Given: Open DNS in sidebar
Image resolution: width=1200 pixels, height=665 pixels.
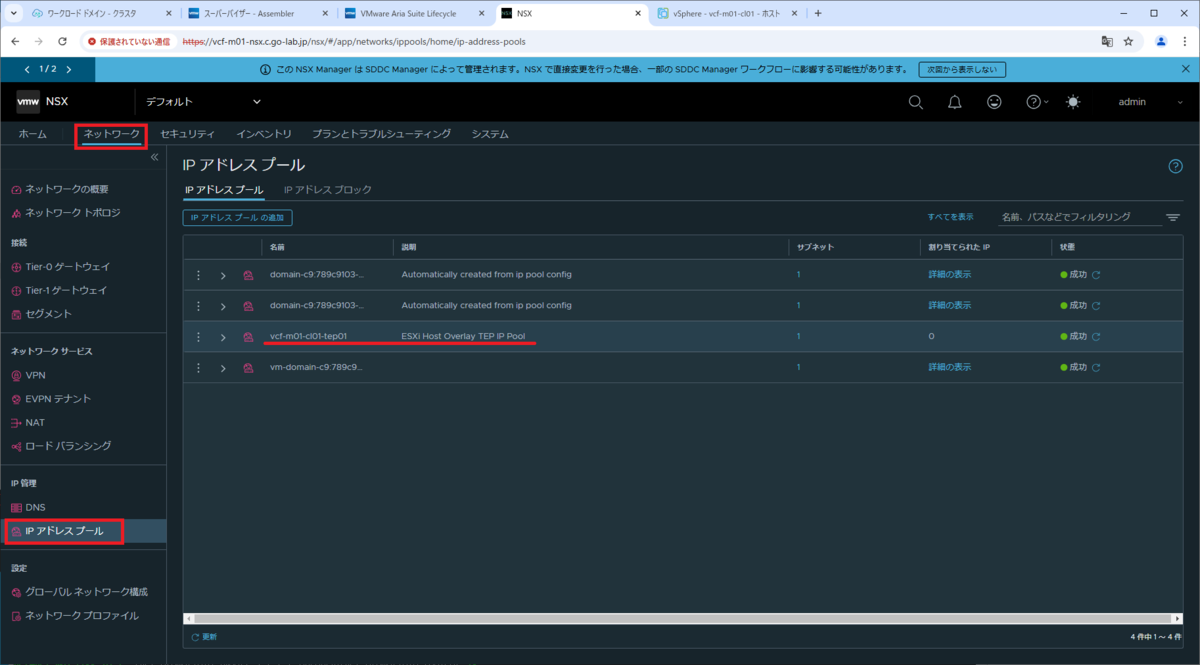Looking at the screenshot, I should coord(35,508).
